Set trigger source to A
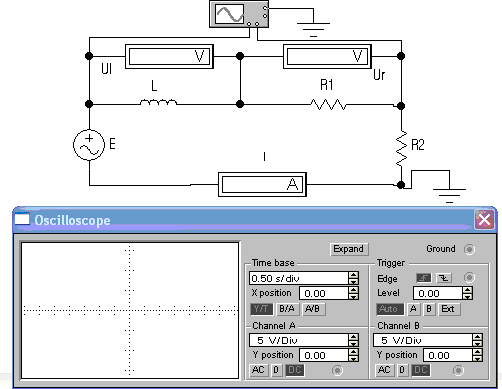502x389 pixels. coord(413,309)
